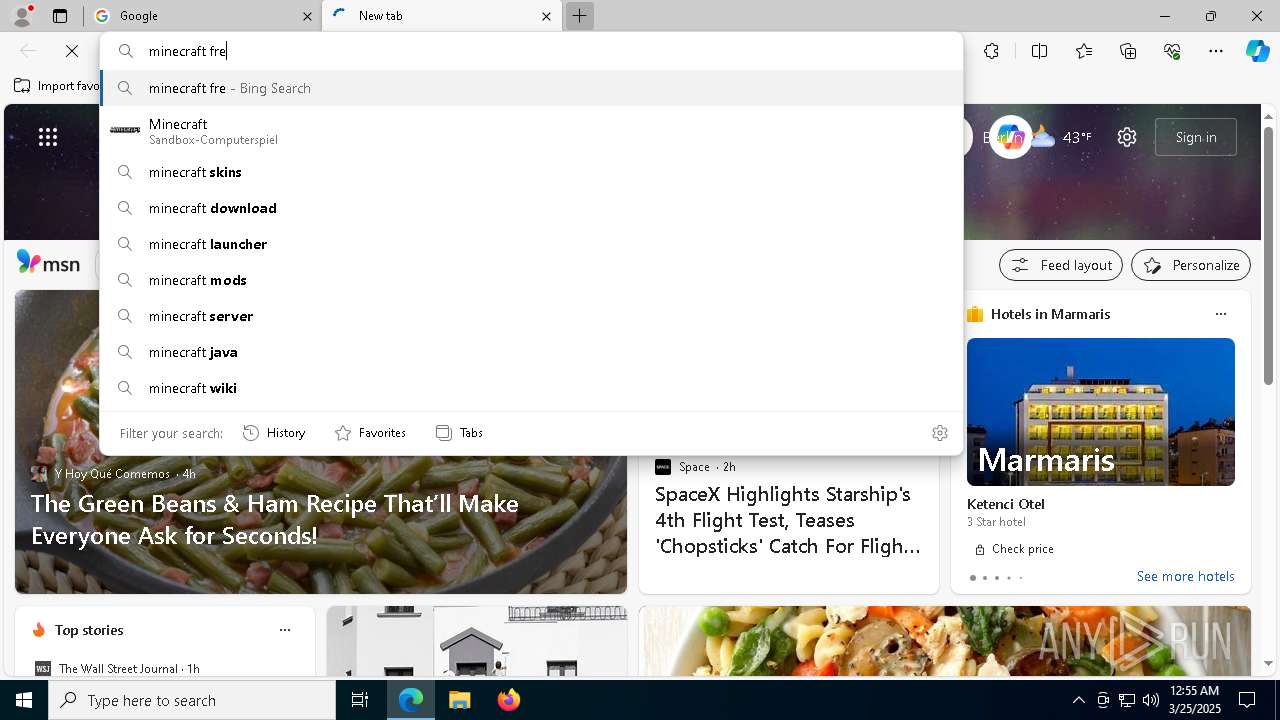Select the 'minecraft java' suggestion
Viewport: 1280px width, 720px height.
pyautogui.click(x=531, y=352)
